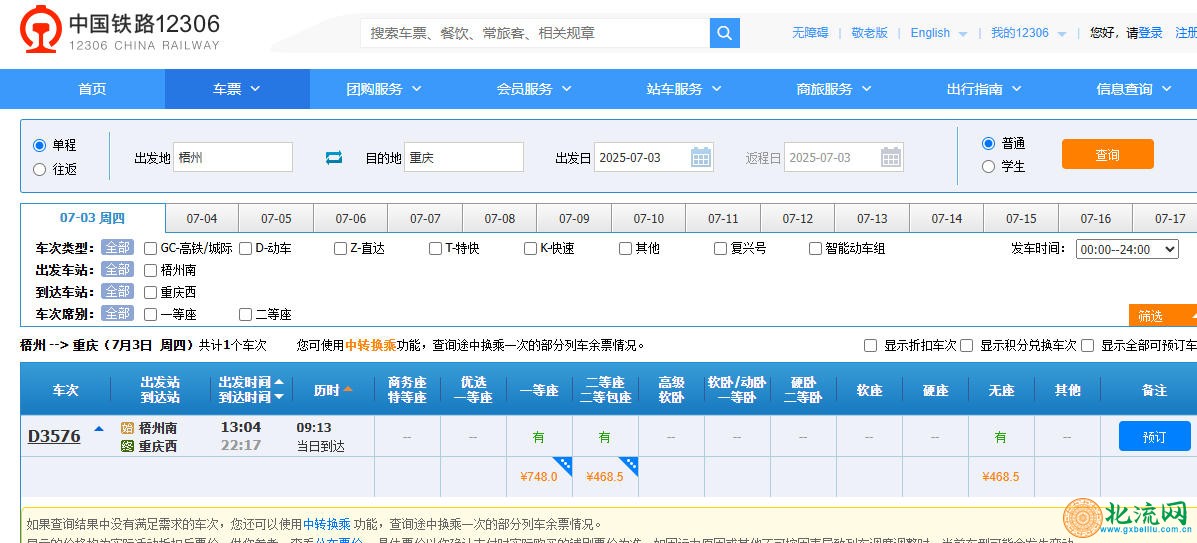Screen dimensions: 1197x543
Task: Check Z-直达 train type
Action: (340, 248)
